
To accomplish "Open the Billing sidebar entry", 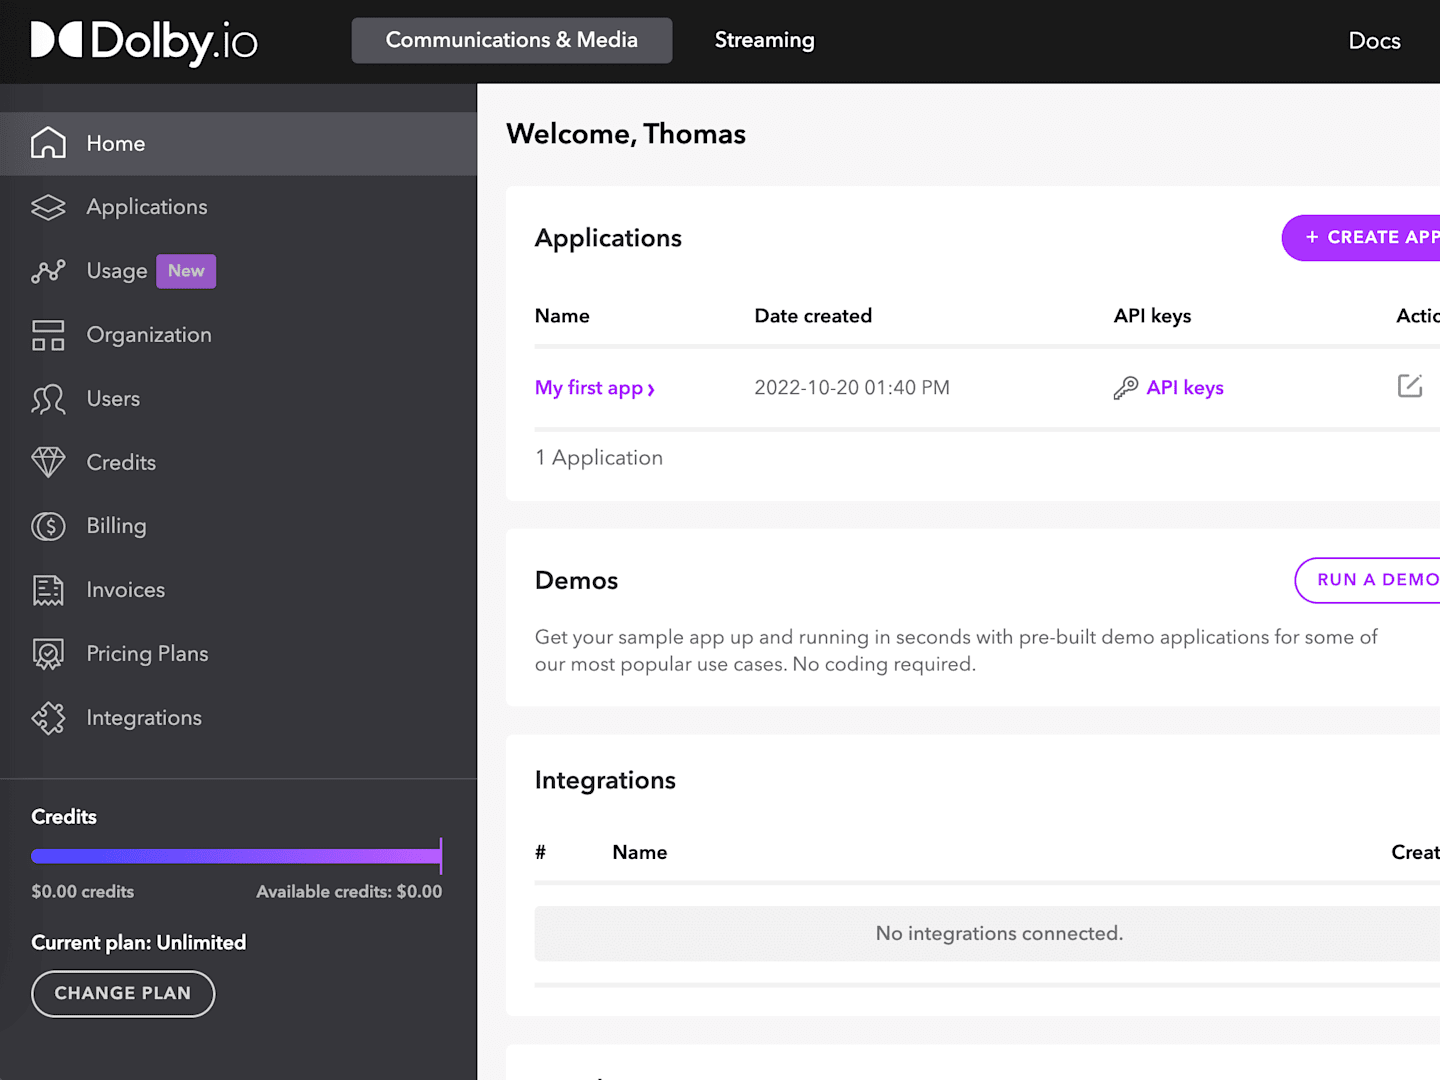I will [x=238, y=526].
